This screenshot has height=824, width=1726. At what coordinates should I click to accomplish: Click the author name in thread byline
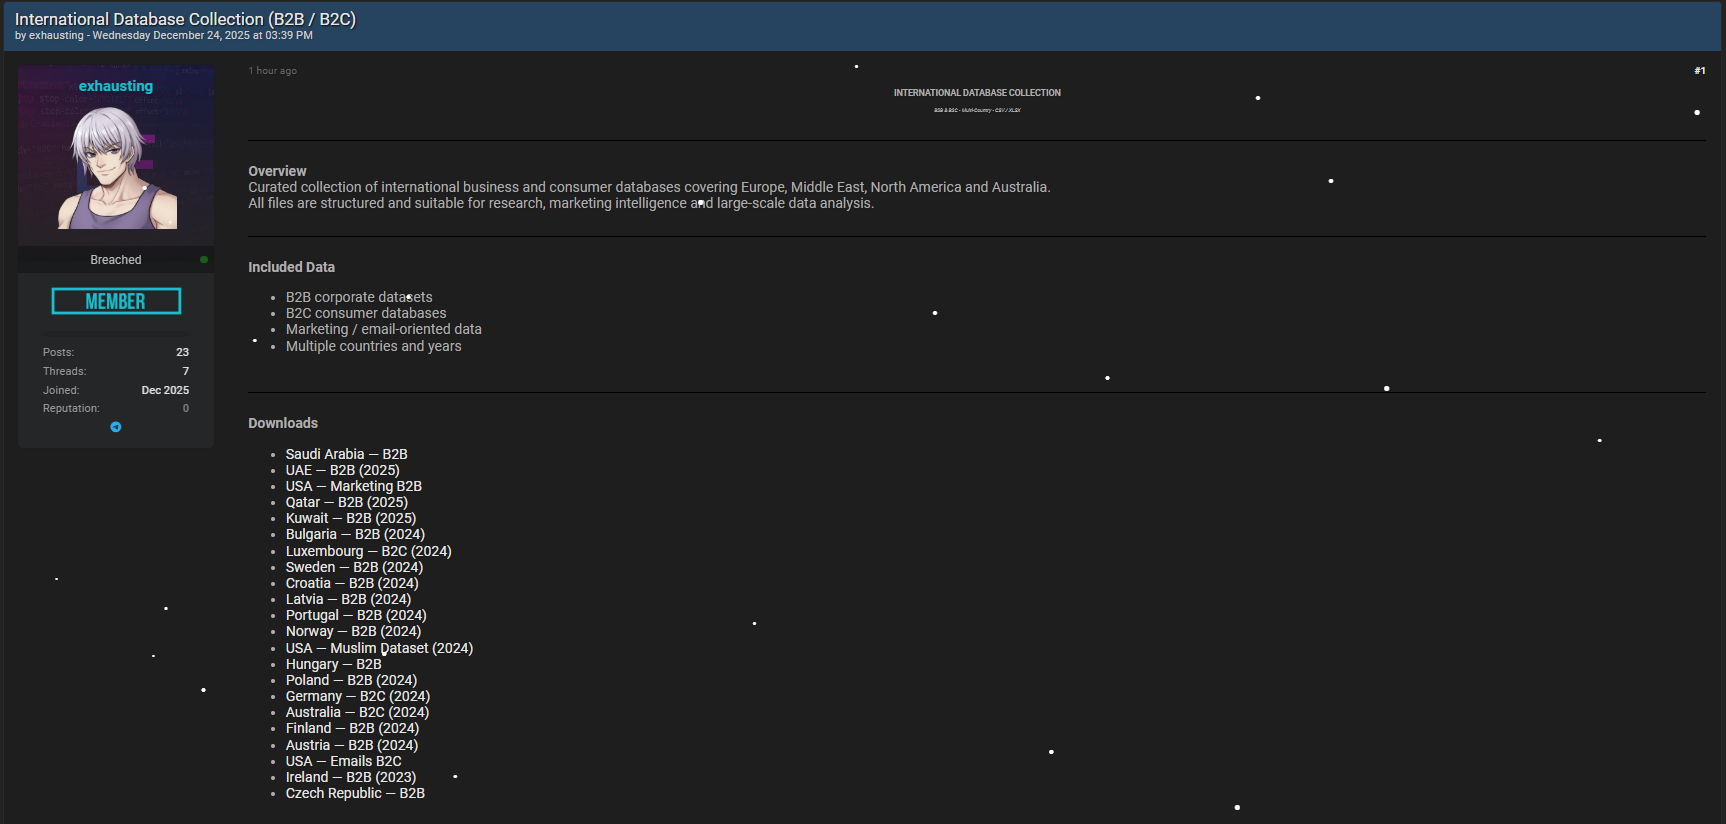tap(56, 36)
